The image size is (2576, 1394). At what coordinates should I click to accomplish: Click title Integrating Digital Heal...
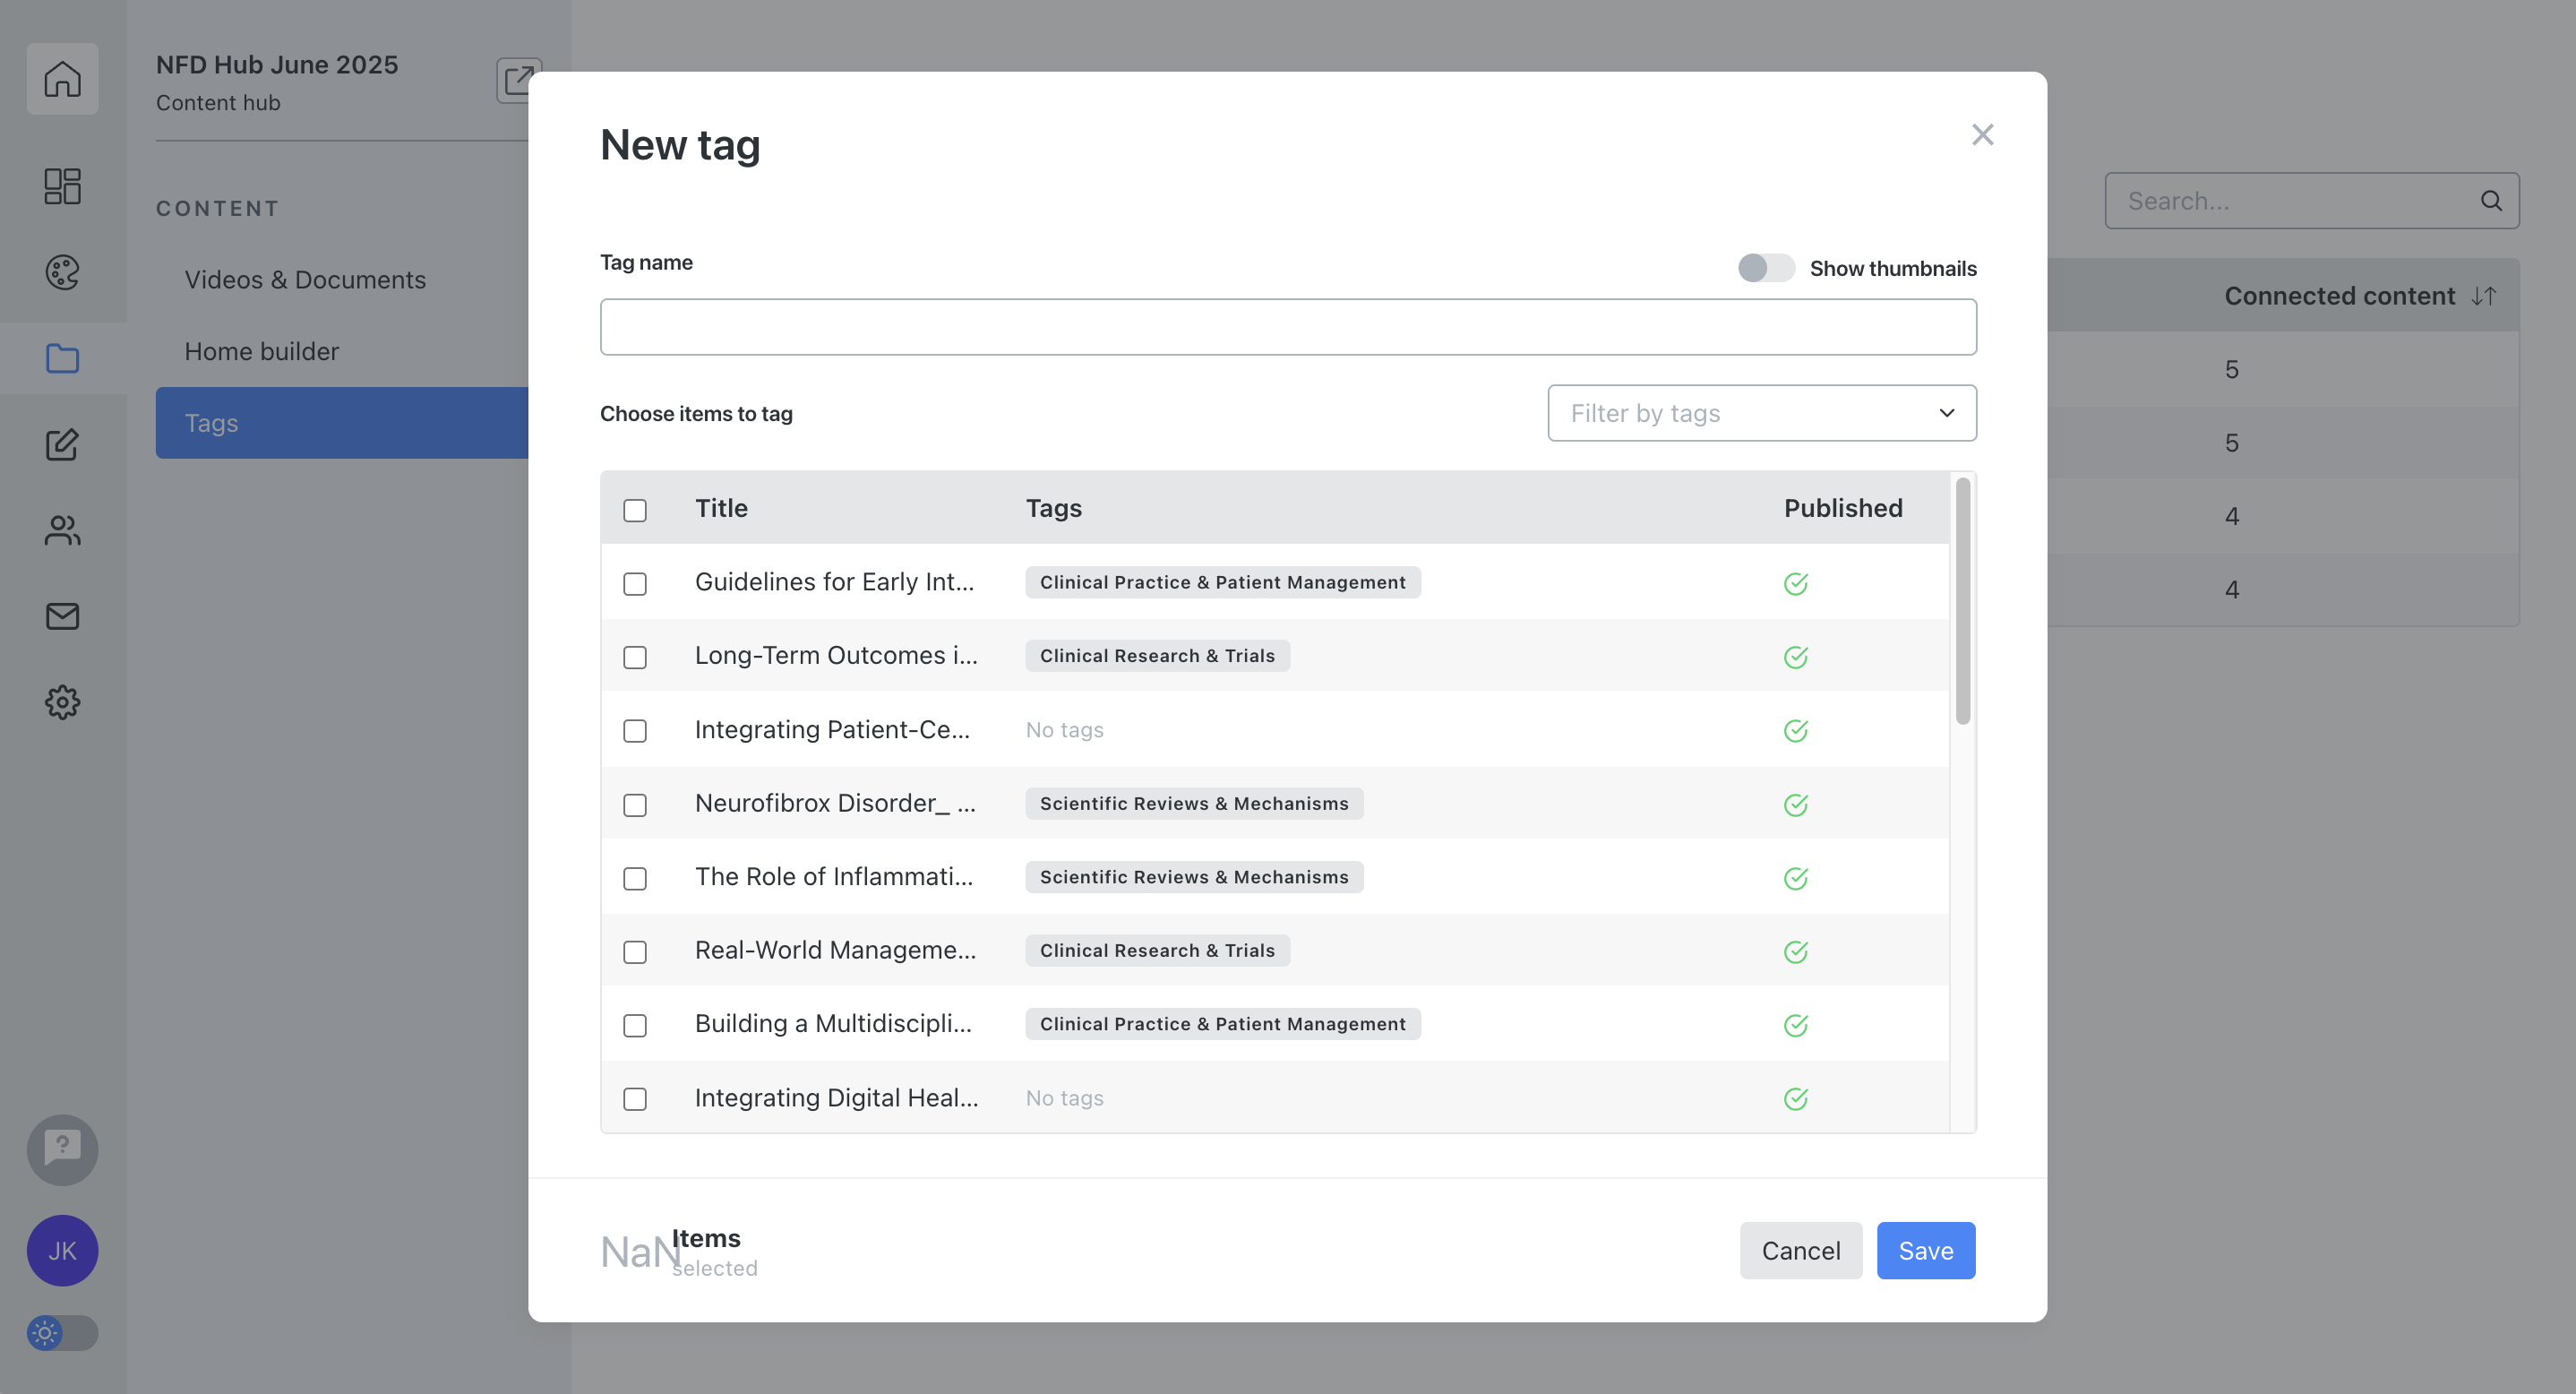pyautogui.click(x=836, y=1098)
